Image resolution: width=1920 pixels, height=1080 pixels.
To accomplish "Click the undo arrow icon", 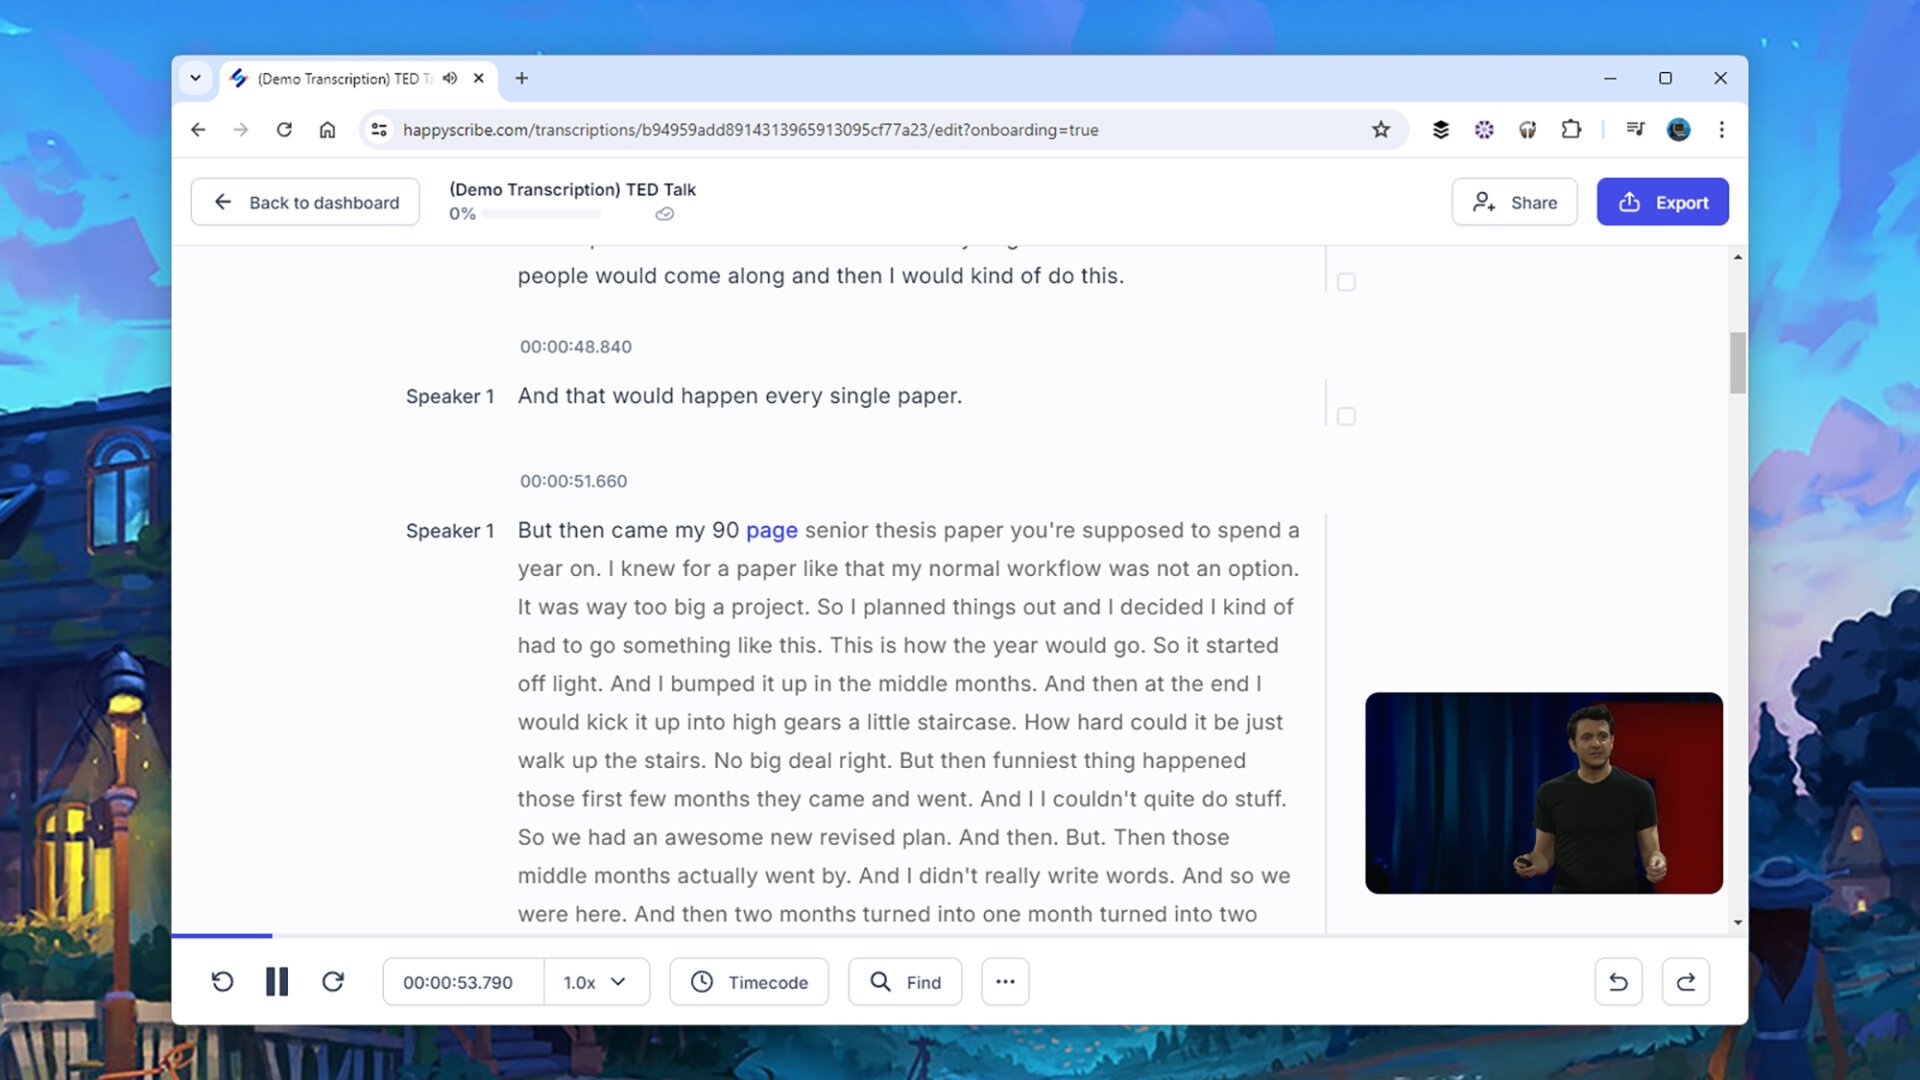I will (x=1618, y=982).
